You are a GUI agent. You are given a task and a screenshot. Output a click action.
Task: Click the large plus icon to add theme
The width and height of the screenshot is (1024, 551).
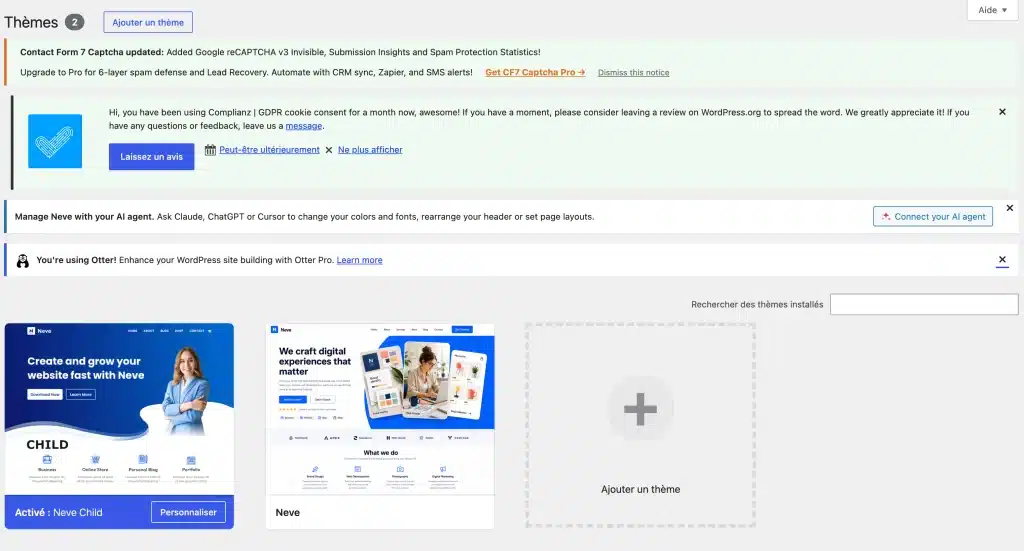pos(641,409)
